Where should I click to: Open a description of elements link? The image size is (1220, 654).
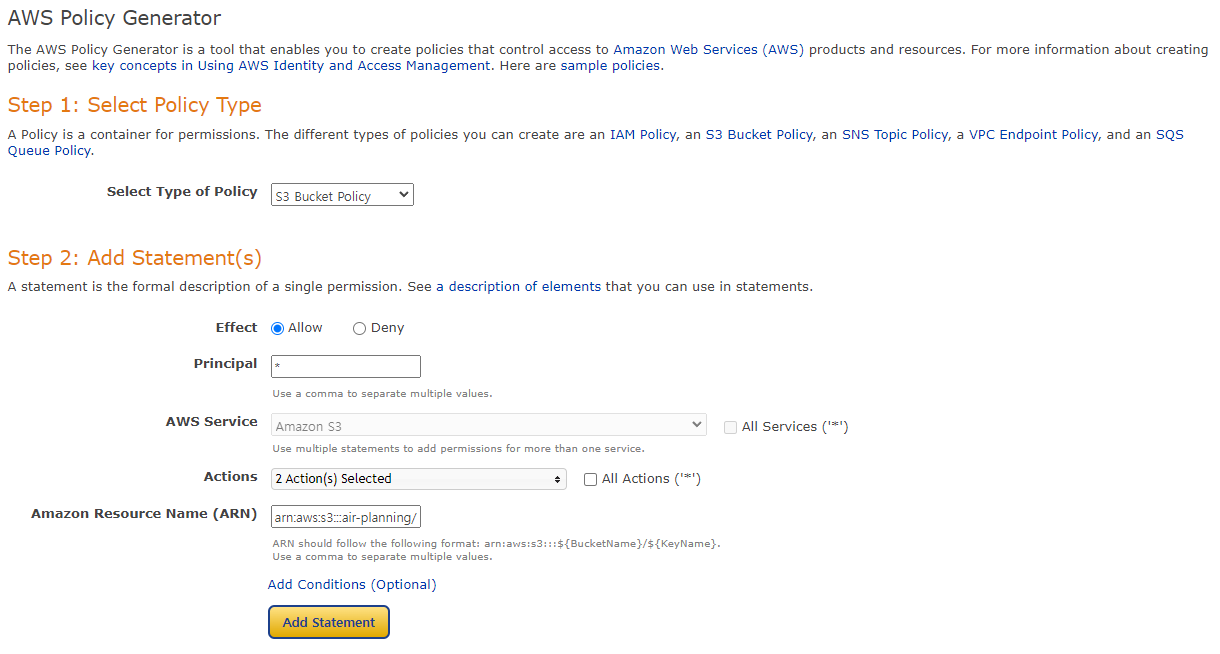coord(519,286)
